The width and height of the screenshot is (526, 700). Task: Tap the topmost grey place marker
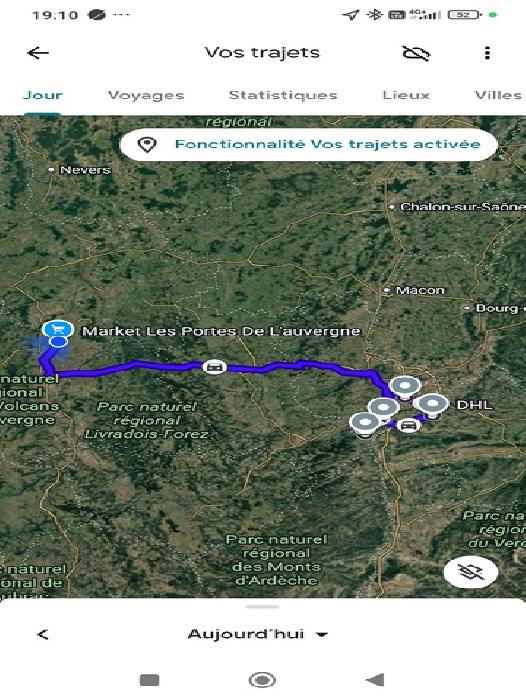click(404, 387)
